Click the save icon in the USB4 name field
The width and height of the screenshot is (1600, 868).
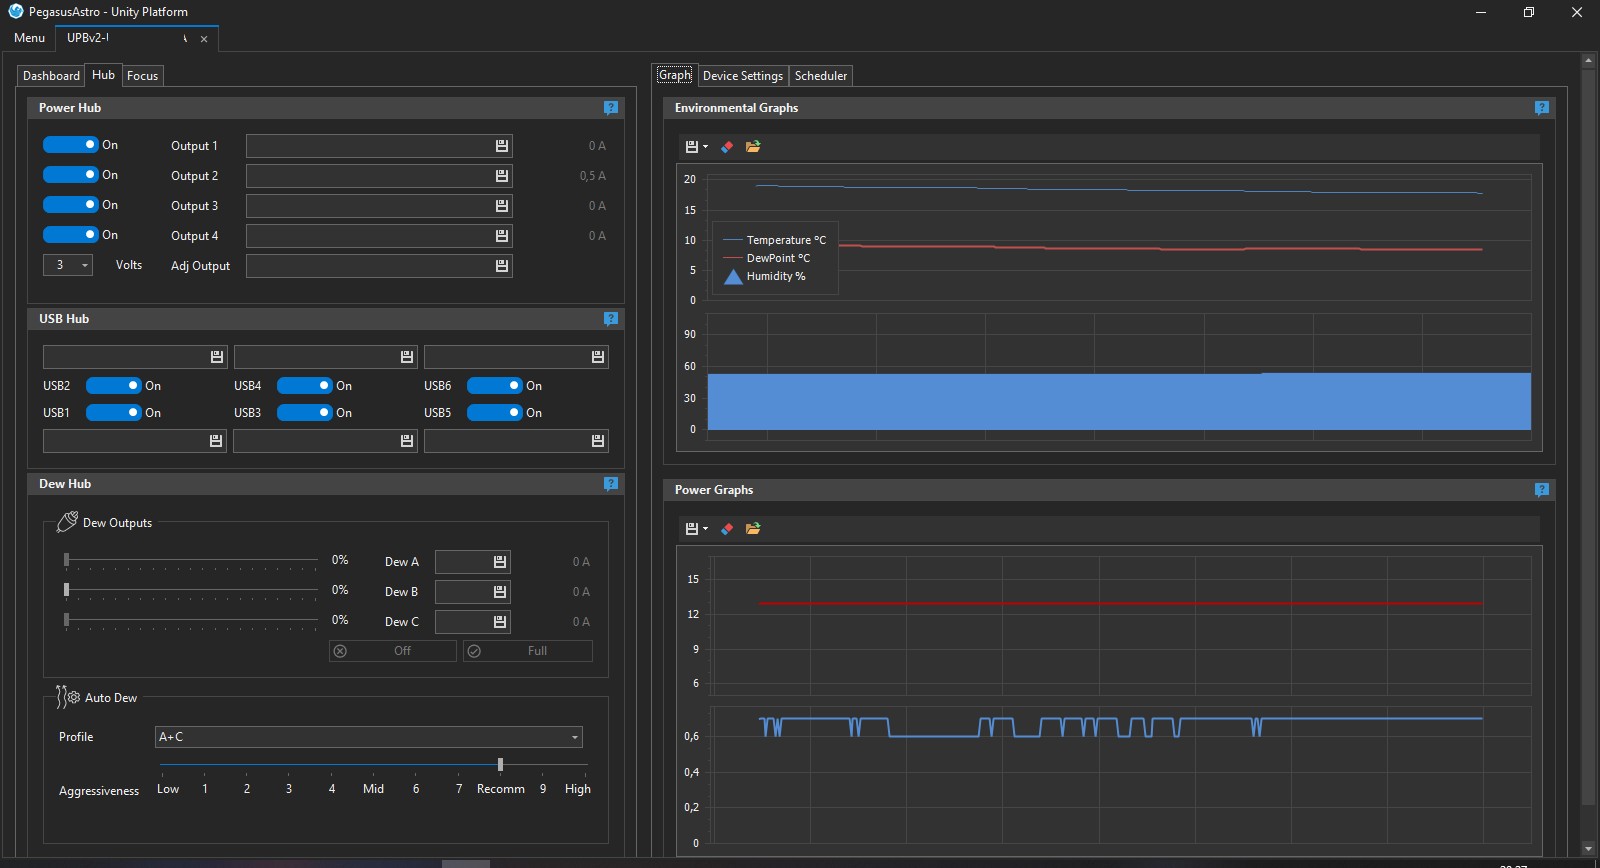click(407, 357)
